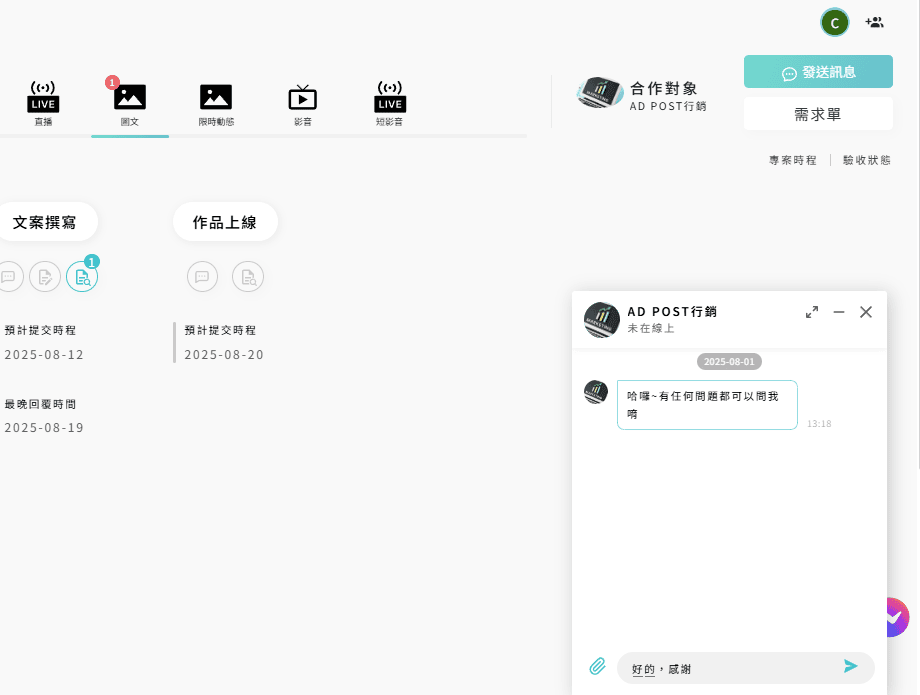
Task: Open the 需求單 button
Action: click(x=818, y=114)
